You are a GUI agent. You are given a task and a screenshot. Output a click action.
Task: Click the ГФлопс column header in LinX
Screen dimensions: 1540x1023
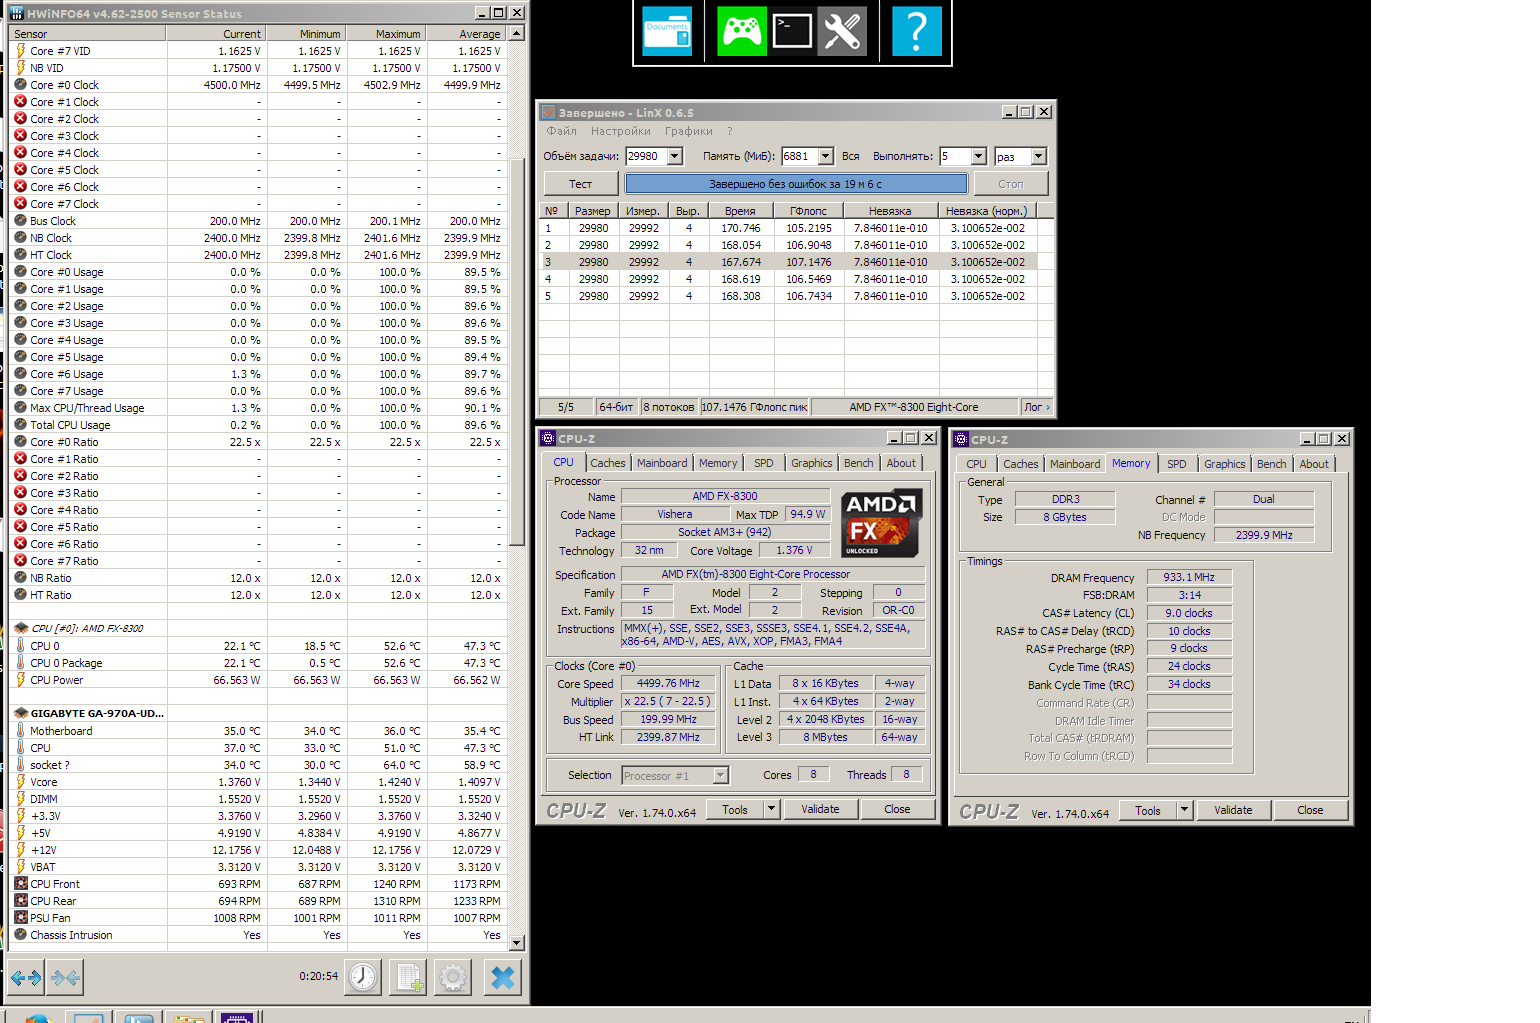click(808, 211)
